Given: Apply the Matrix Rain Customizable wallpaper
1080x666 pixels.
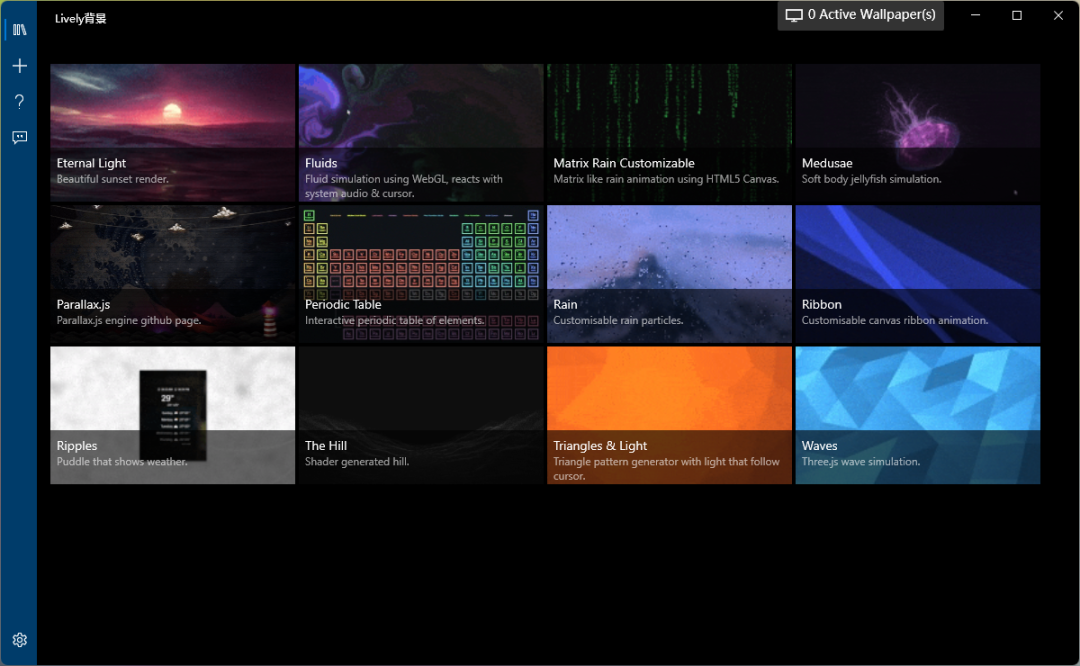Looking at the screenshot, I should [x=669, y=132].
